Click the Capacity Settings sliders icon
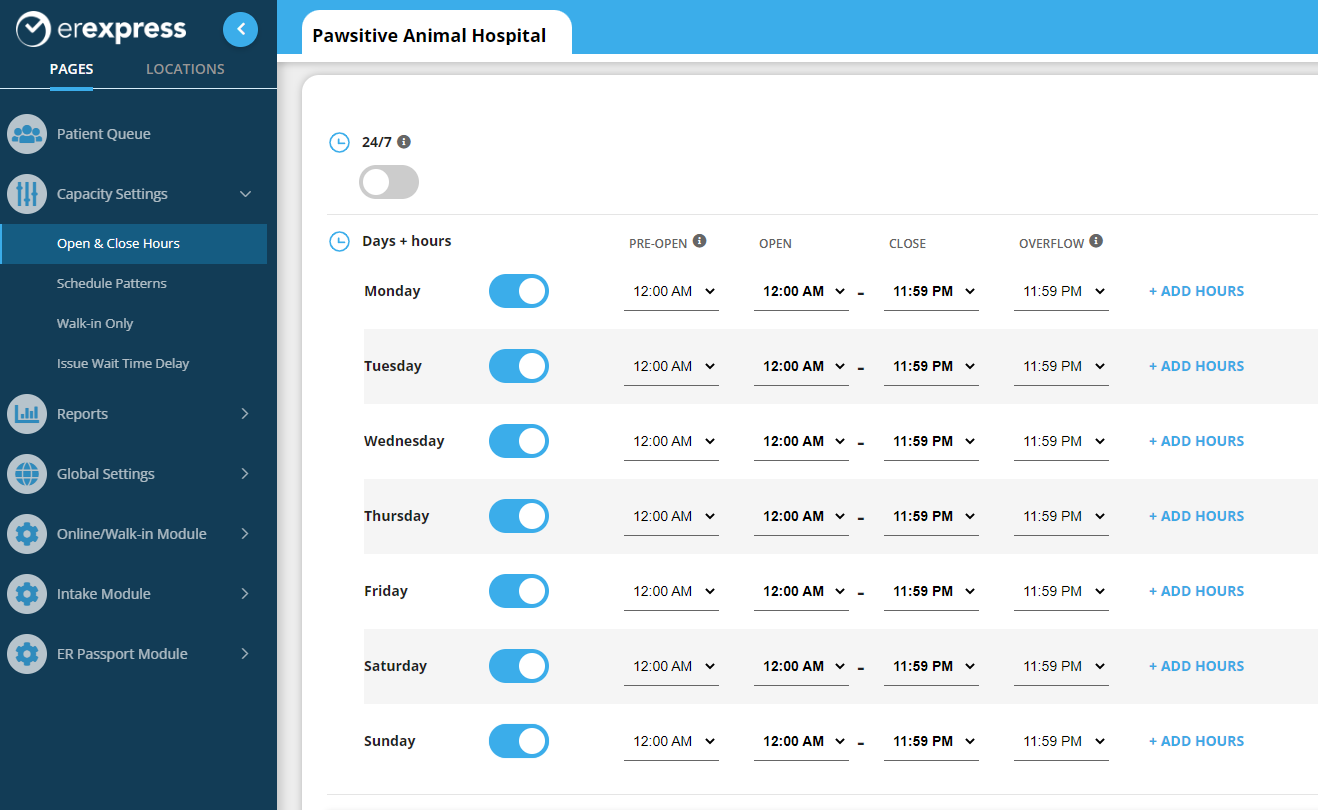1318x810 pixels. [x=27, y=194]
